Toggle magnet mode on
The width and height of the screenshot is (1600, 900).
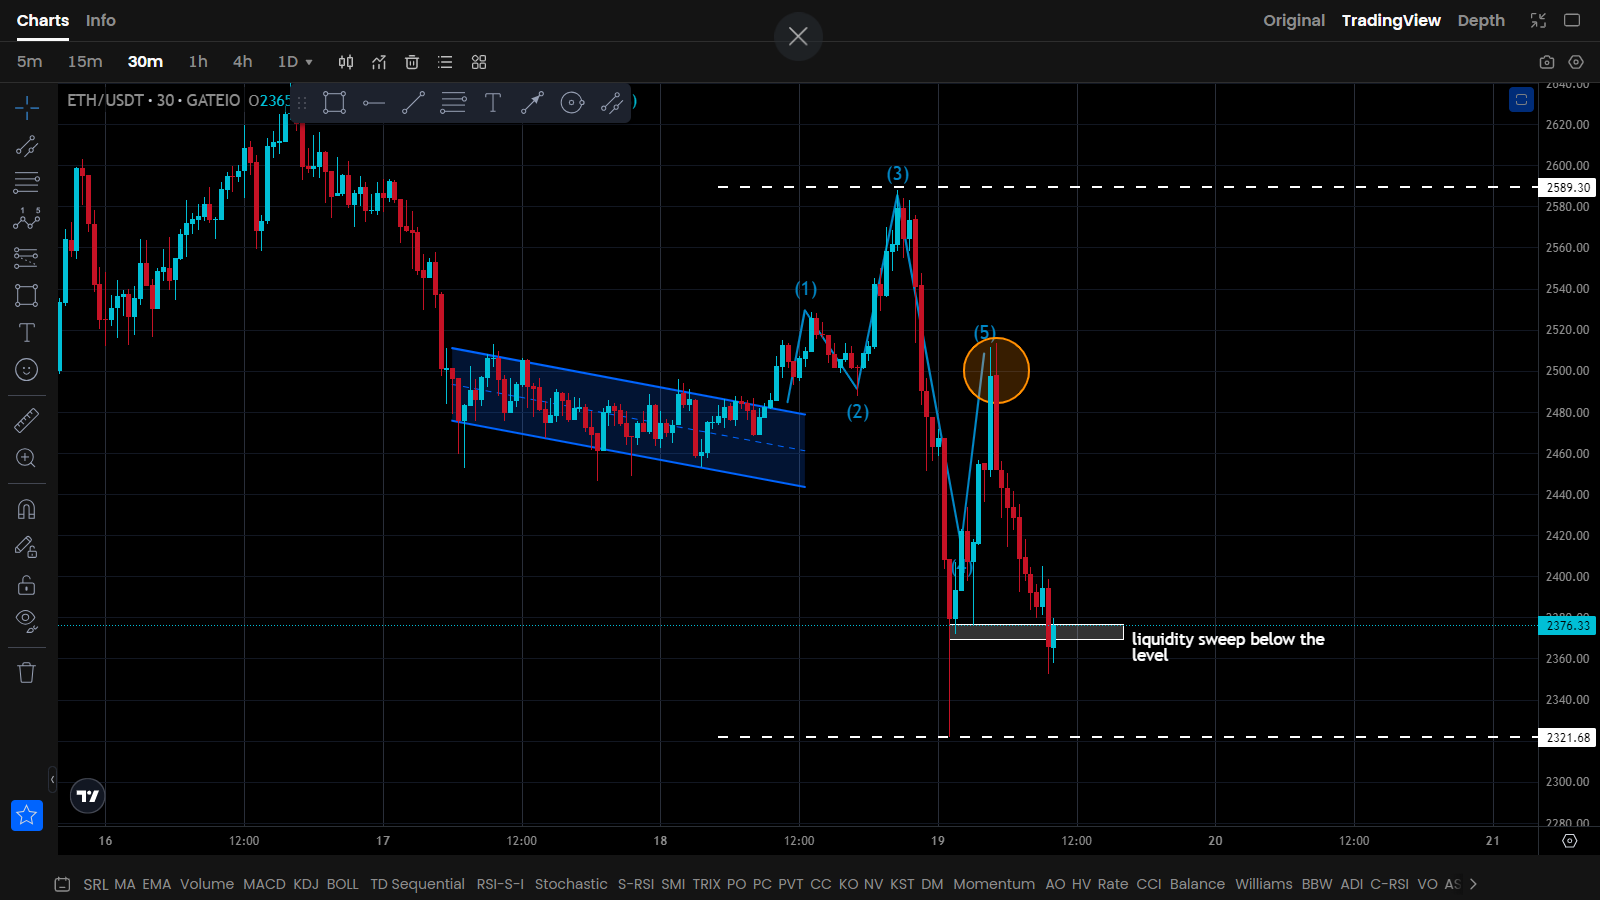click(27, 510)
